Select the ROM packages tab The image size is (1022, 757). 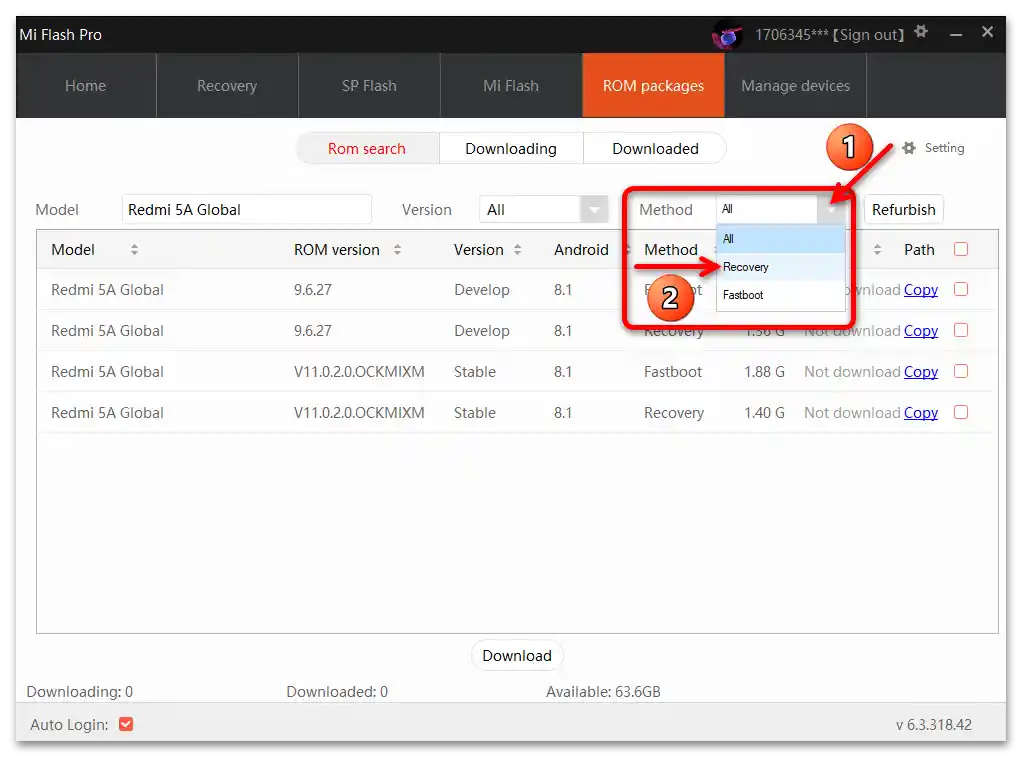pos(653,85)
